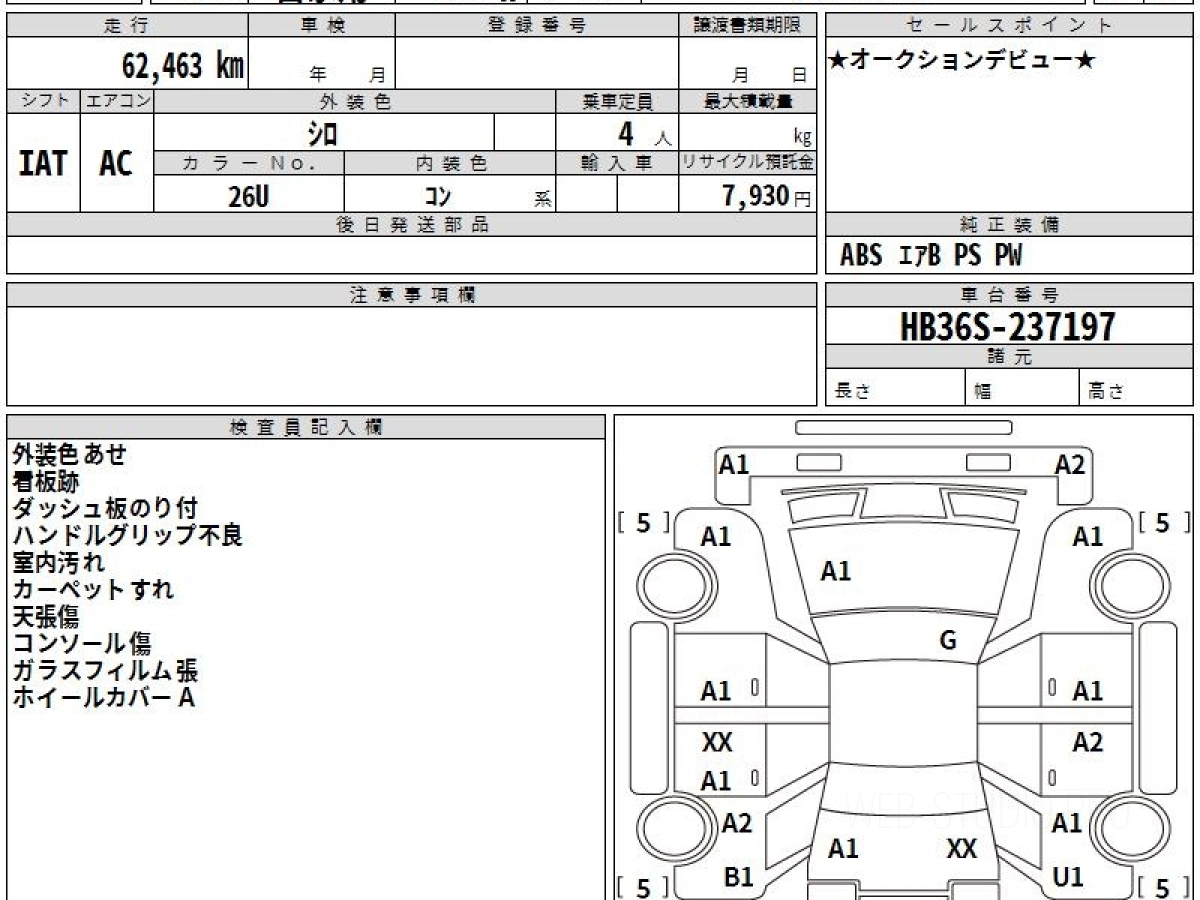Select the 走行 header cell
This screenshot has width=1200, height=900.
127,26
